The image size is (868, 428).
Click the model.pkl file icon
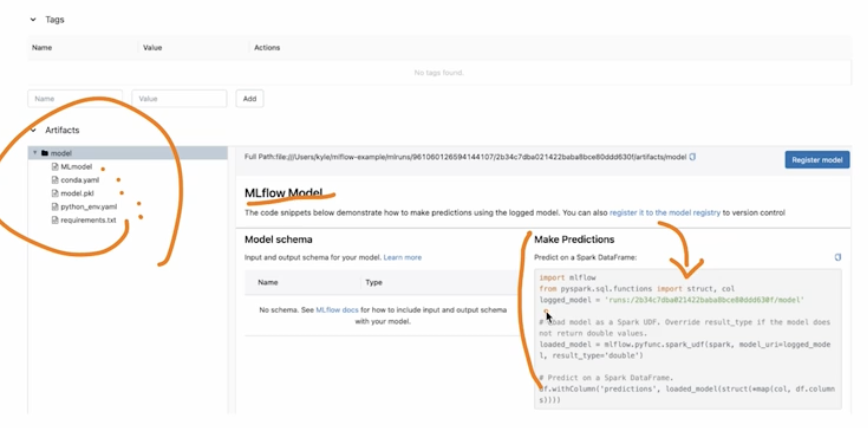click(x=55, y=193)
